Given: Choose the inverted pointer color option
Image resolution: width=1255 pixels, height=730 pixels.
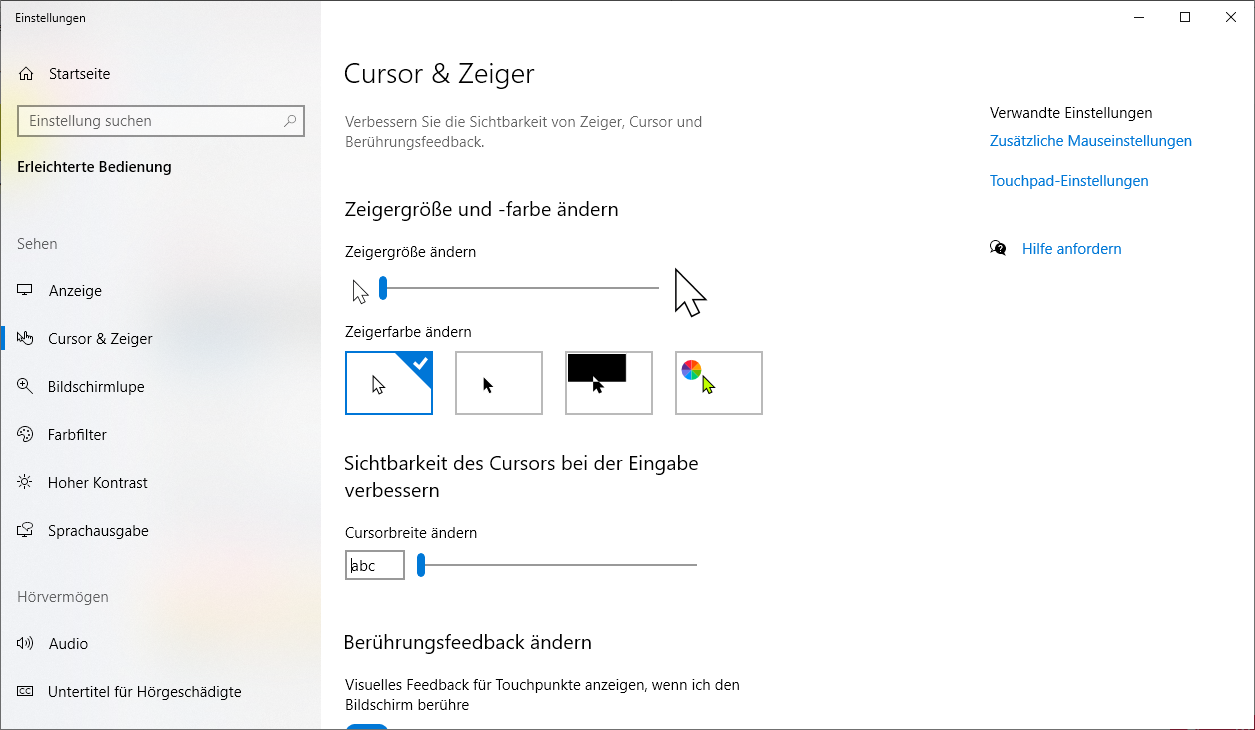Looking at the screenshot, I should tap(609, 383).
